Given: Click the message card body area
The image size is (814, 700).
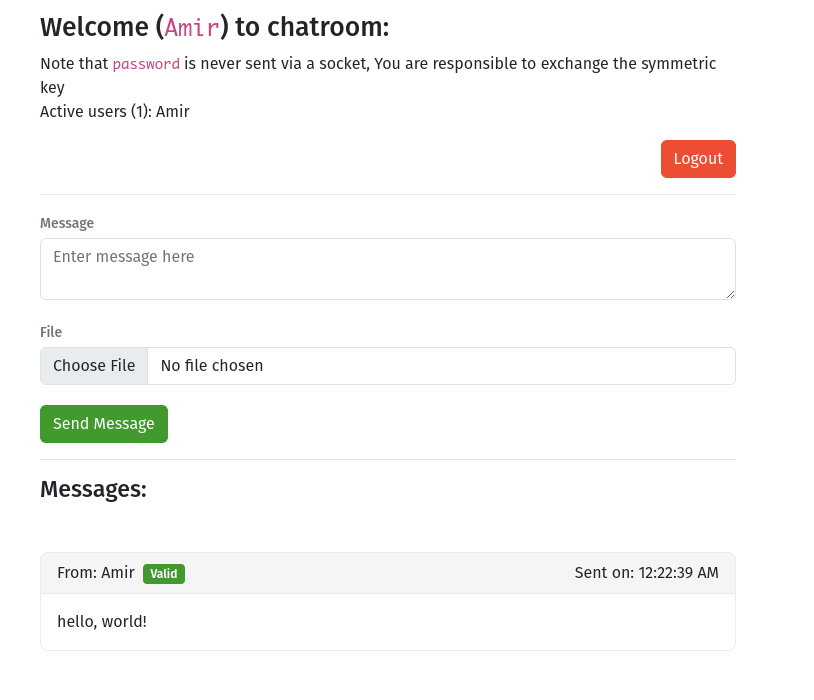Looking at the screenshot, I should pyautogui.click(x=388, y=622).
